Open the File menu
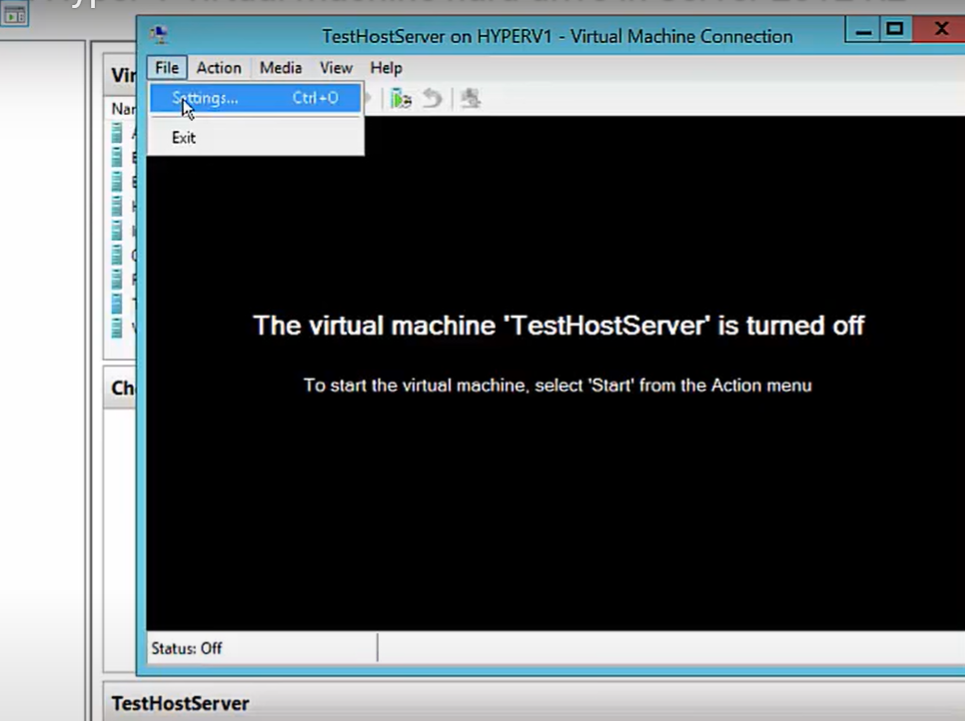Viewport: 965px width, 721px height. click(x=167, y=68)
